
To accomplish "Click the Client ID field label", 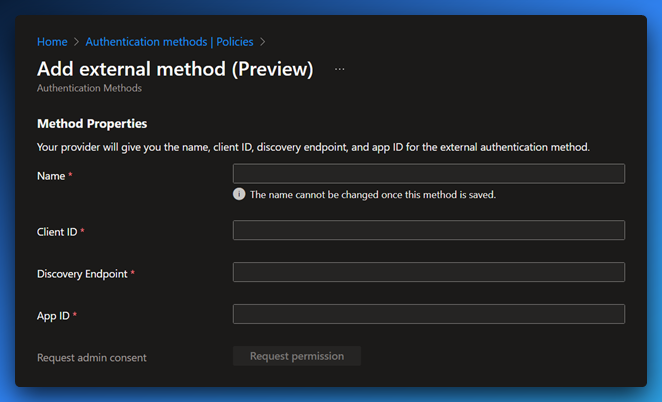I will pos(57,232).
